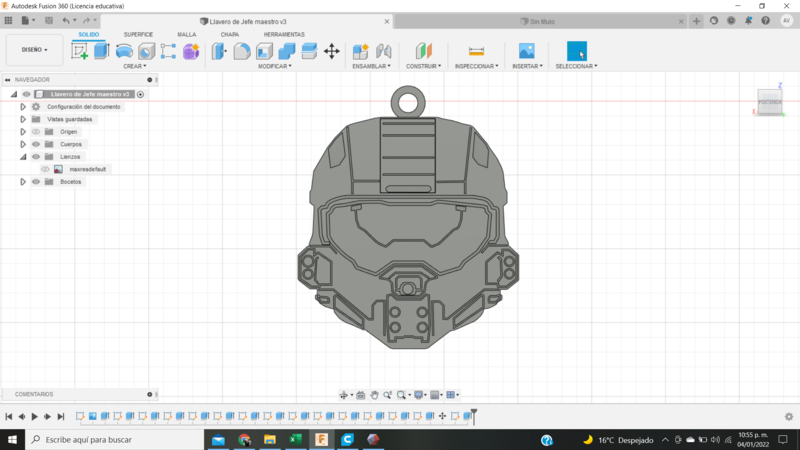Open the CONSTRUIR dropdown menu
Image resolution: width=800 pixels, height=450 pixels.
(x=423, y=66)
